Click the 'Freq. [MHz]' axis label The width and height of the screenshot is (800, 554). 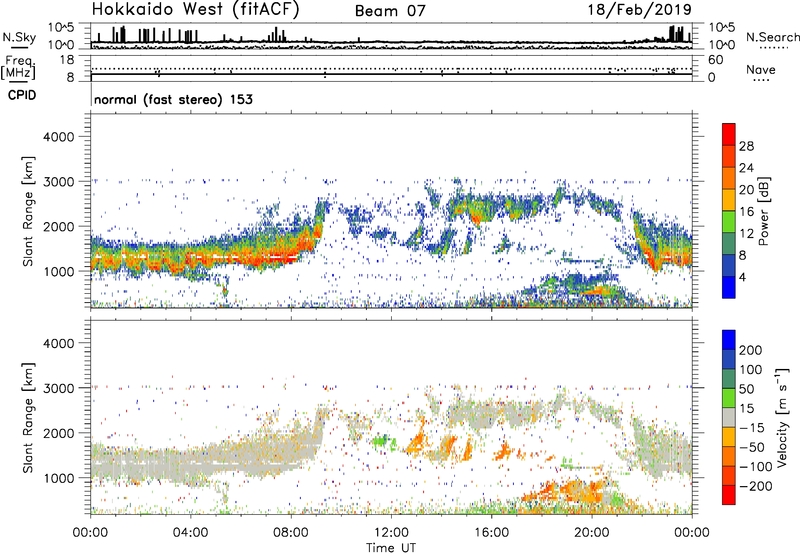[x=19, y=68]
